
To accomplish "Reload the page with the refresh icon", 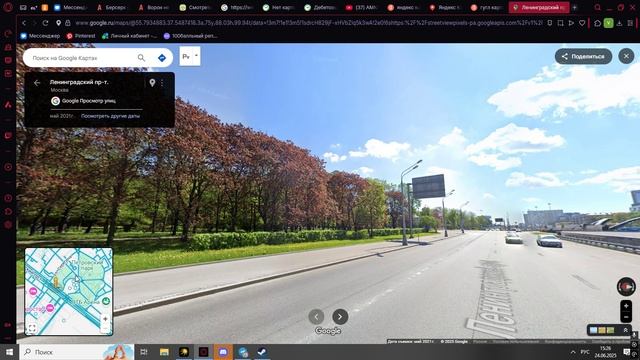I will click(45, 23).
